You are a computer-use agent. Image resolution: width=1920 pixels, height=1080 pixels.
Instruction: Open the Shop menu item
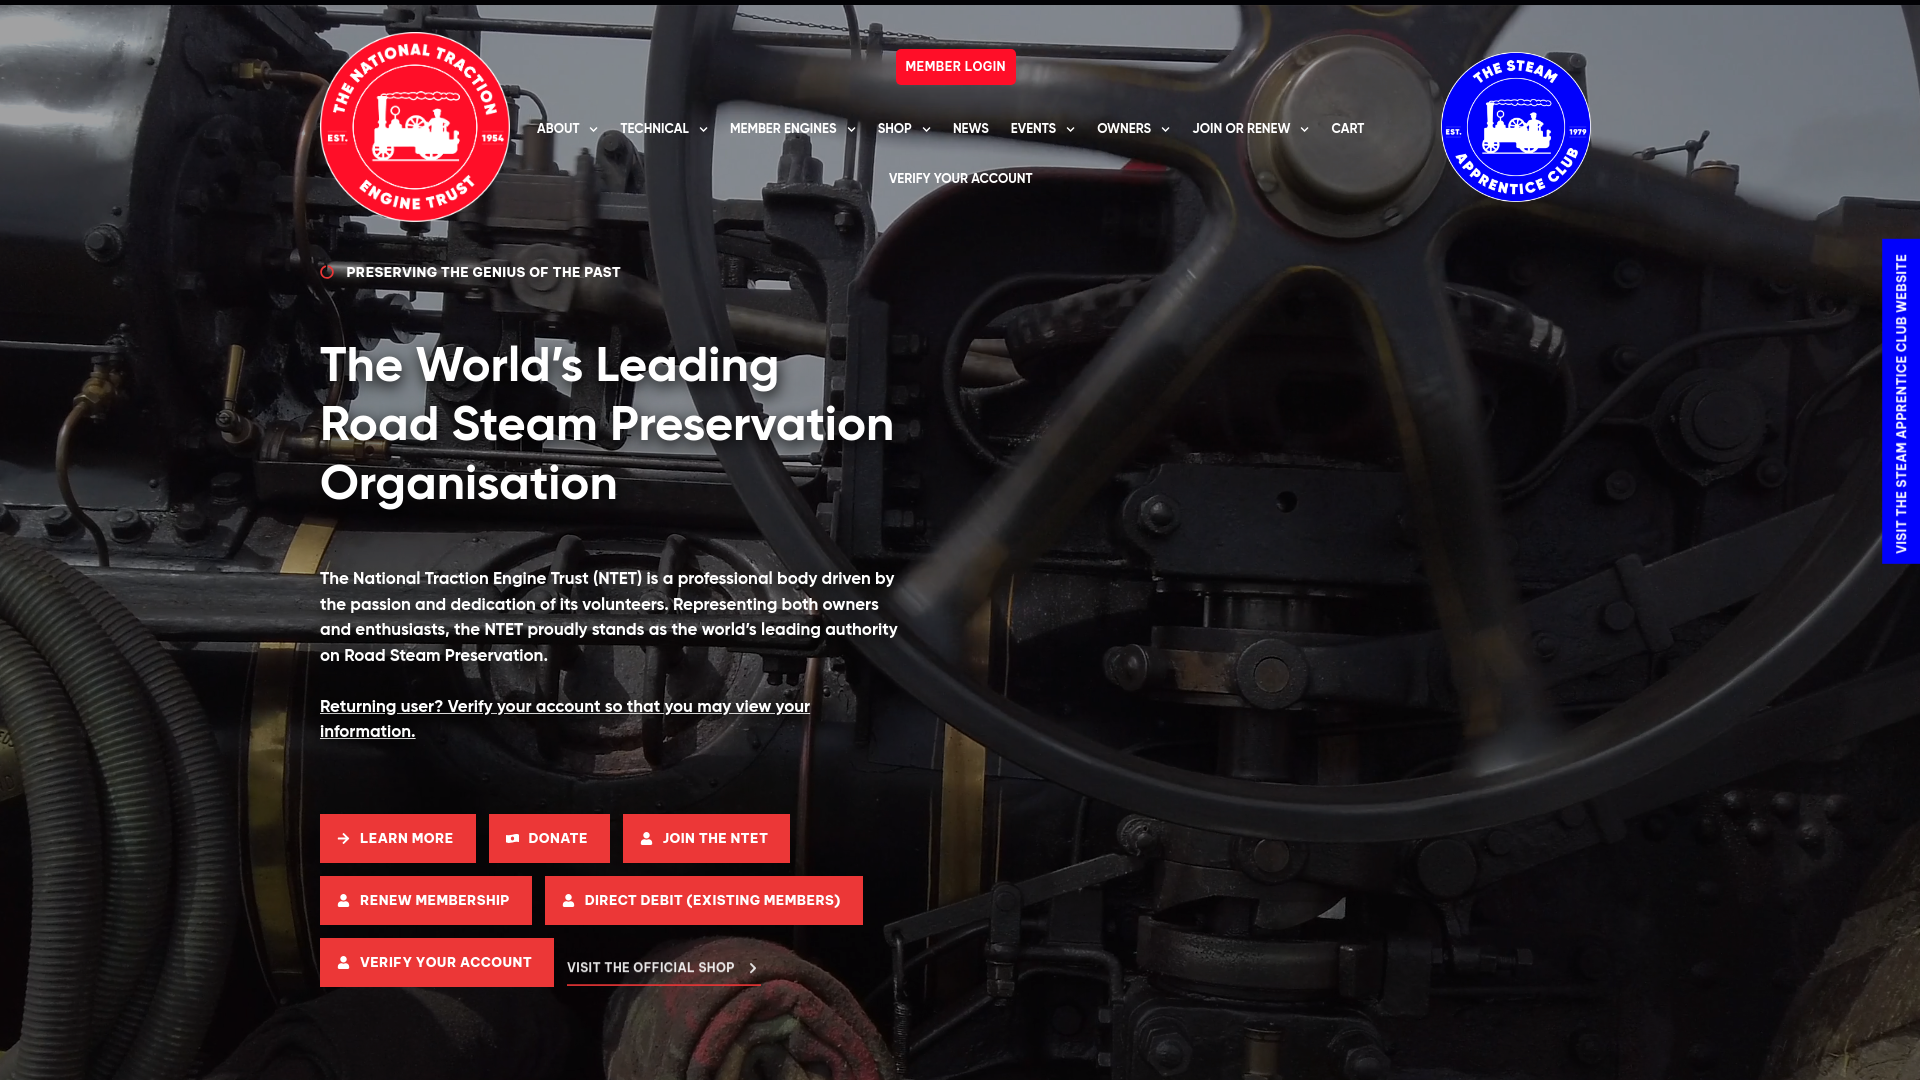[894, 129]
